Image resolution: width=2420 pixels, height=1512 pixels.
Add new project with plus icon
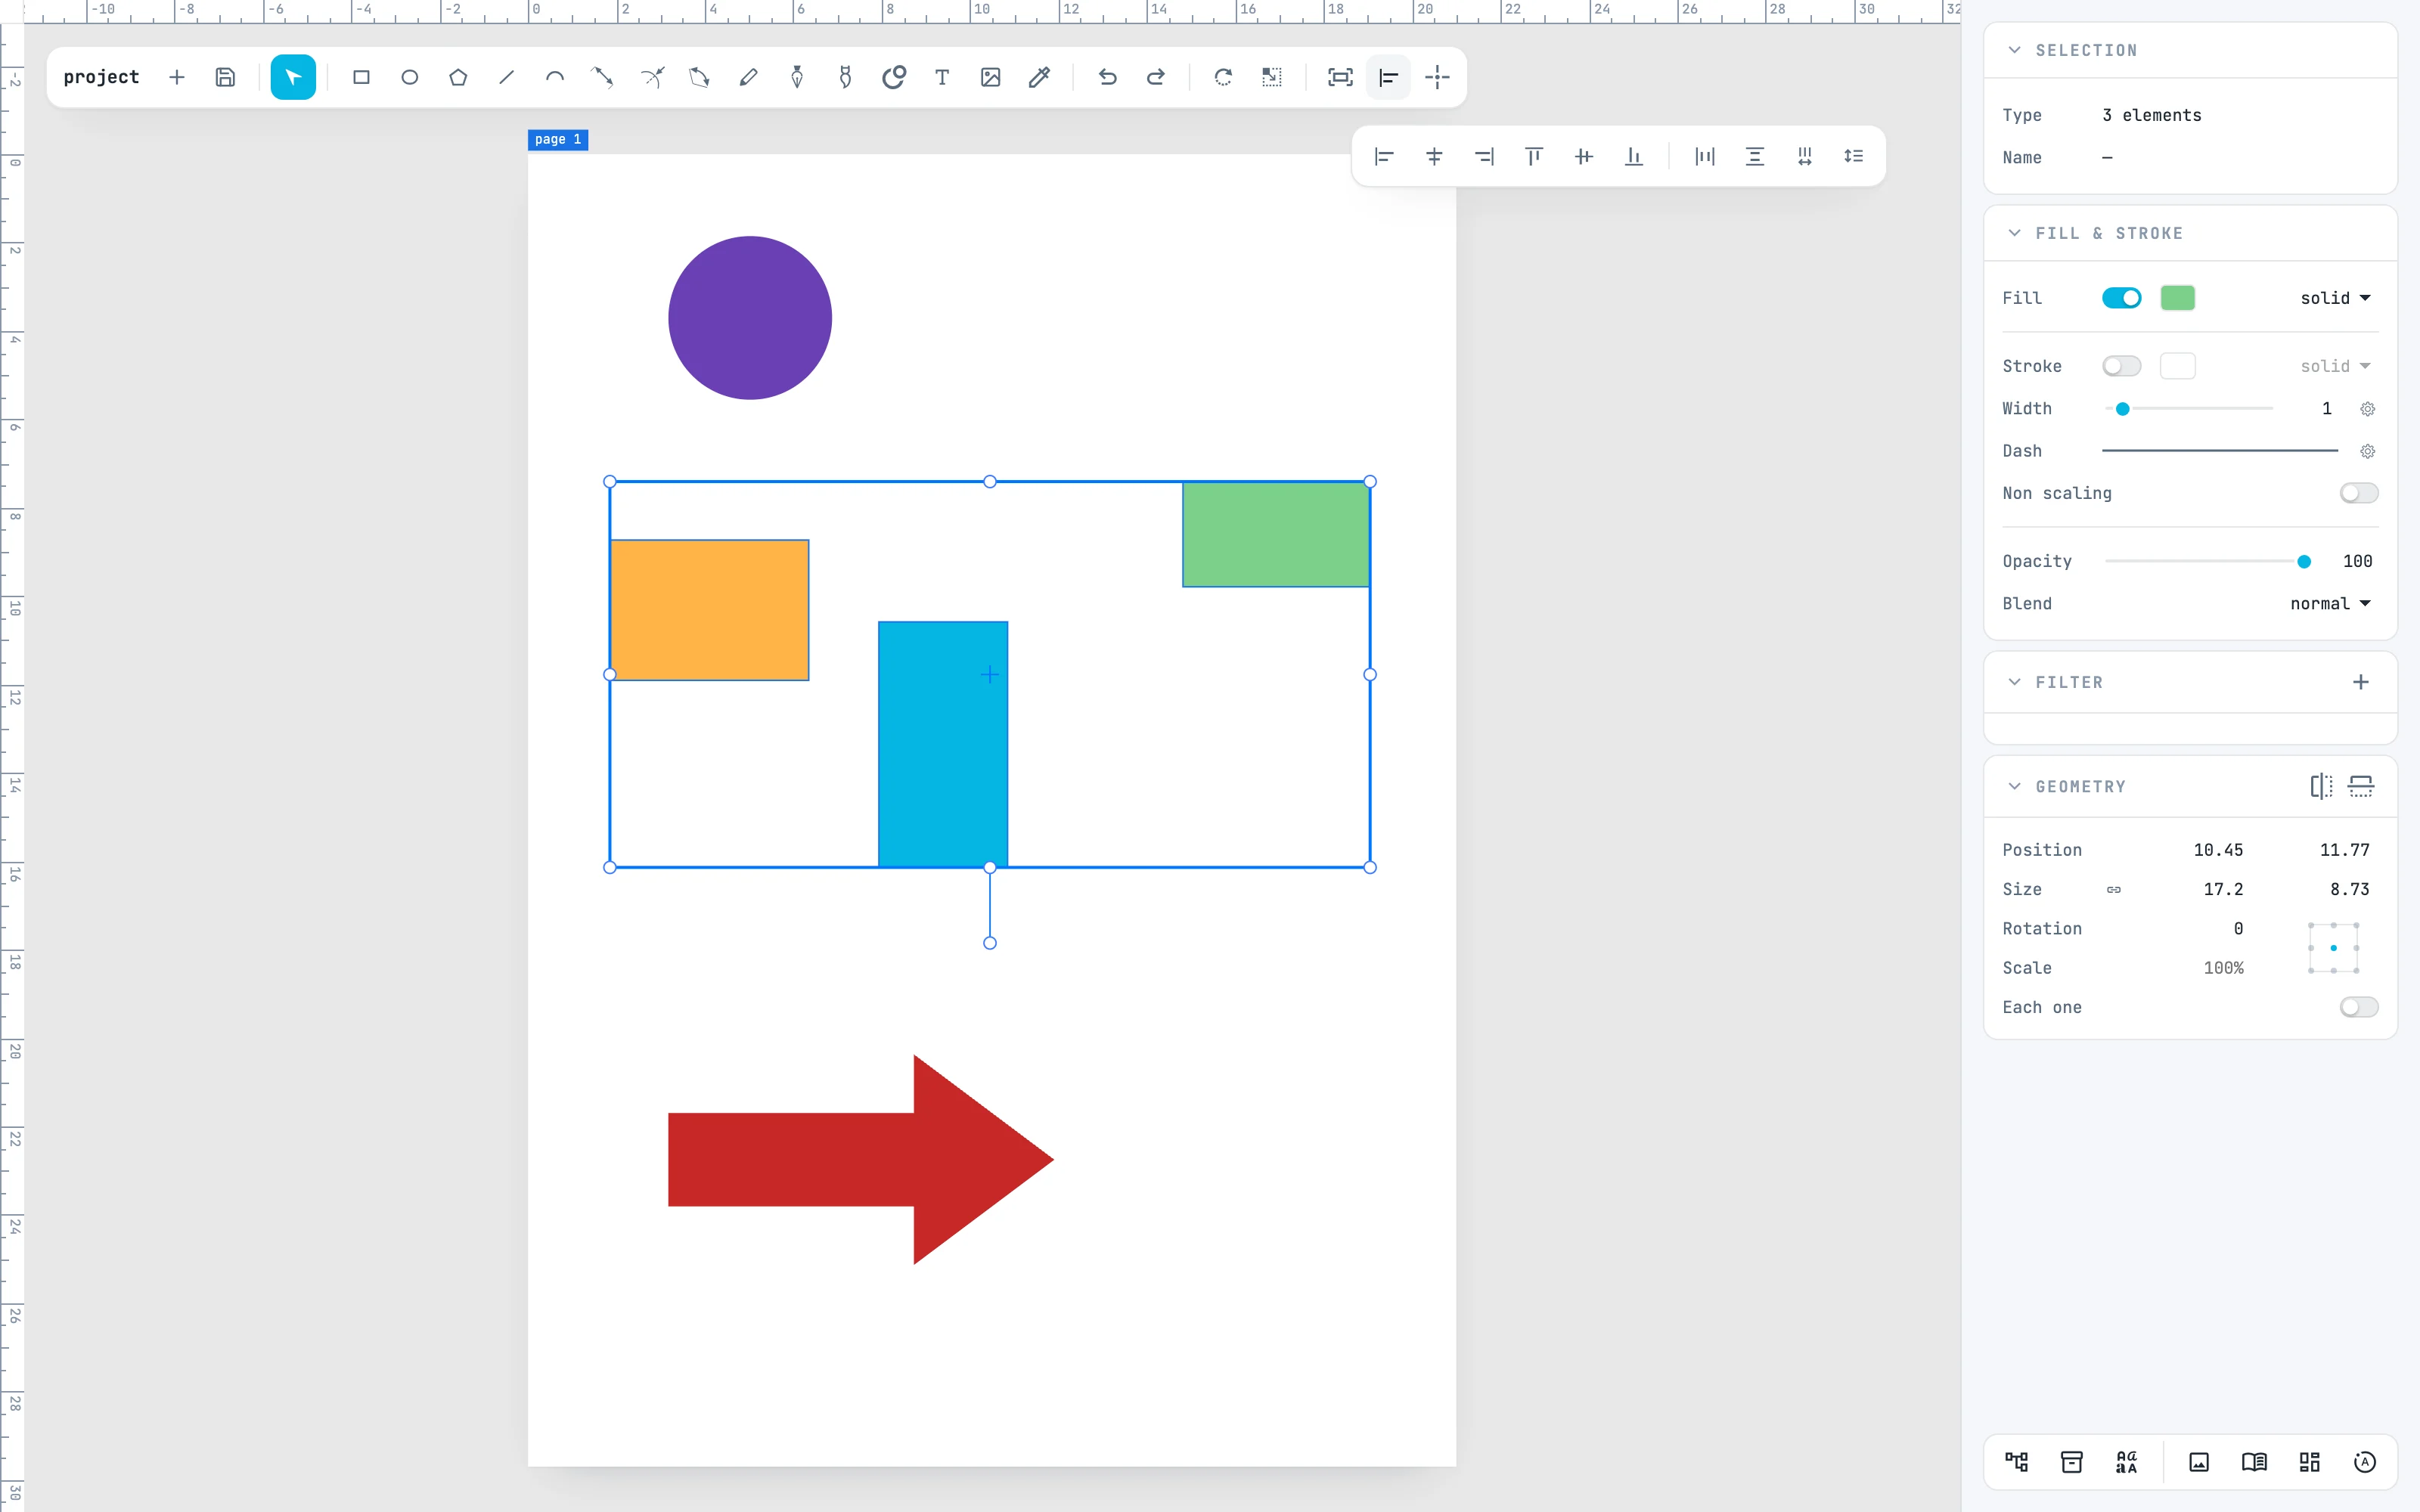click(177, 77)
